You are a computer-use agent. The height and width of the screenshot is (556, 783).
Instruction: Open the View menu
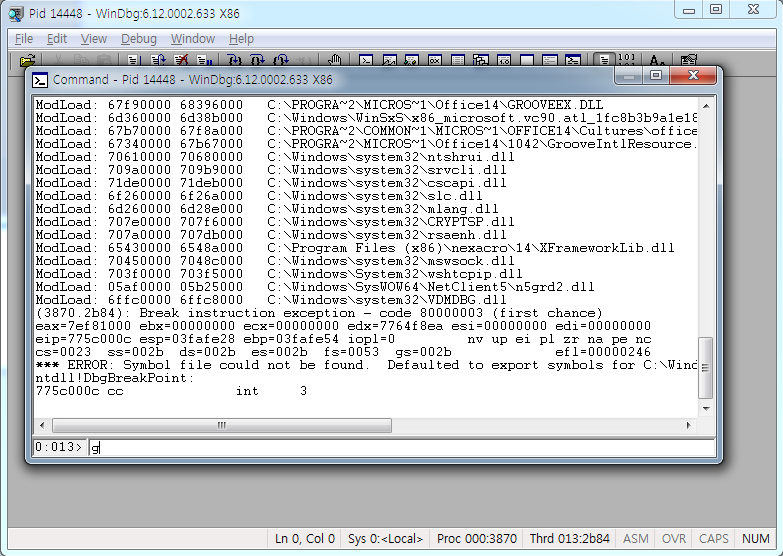(x=93, y=38)
